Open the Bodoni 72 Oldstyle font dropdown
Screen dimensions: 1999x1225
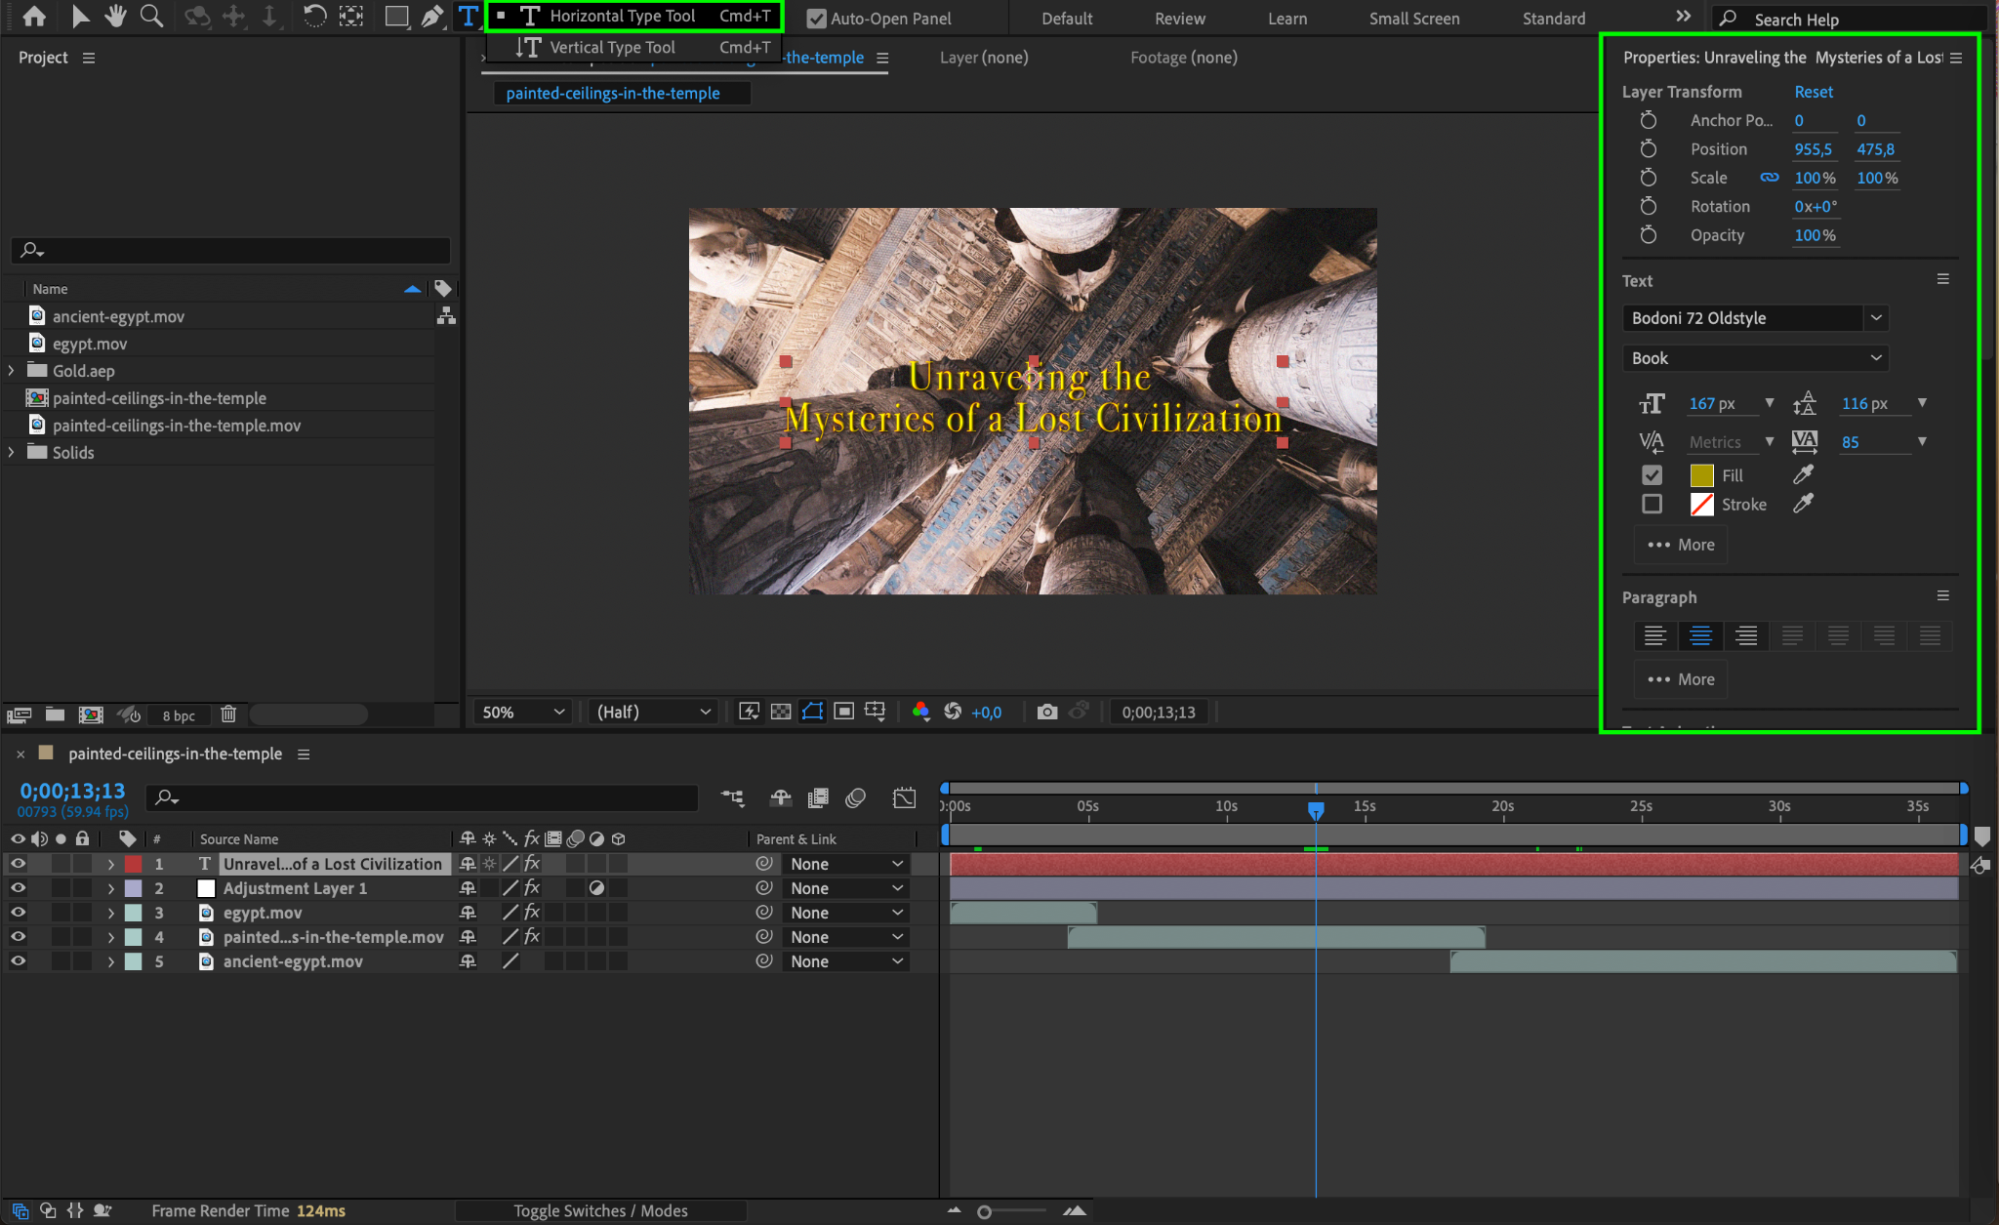pos(1875,318)
